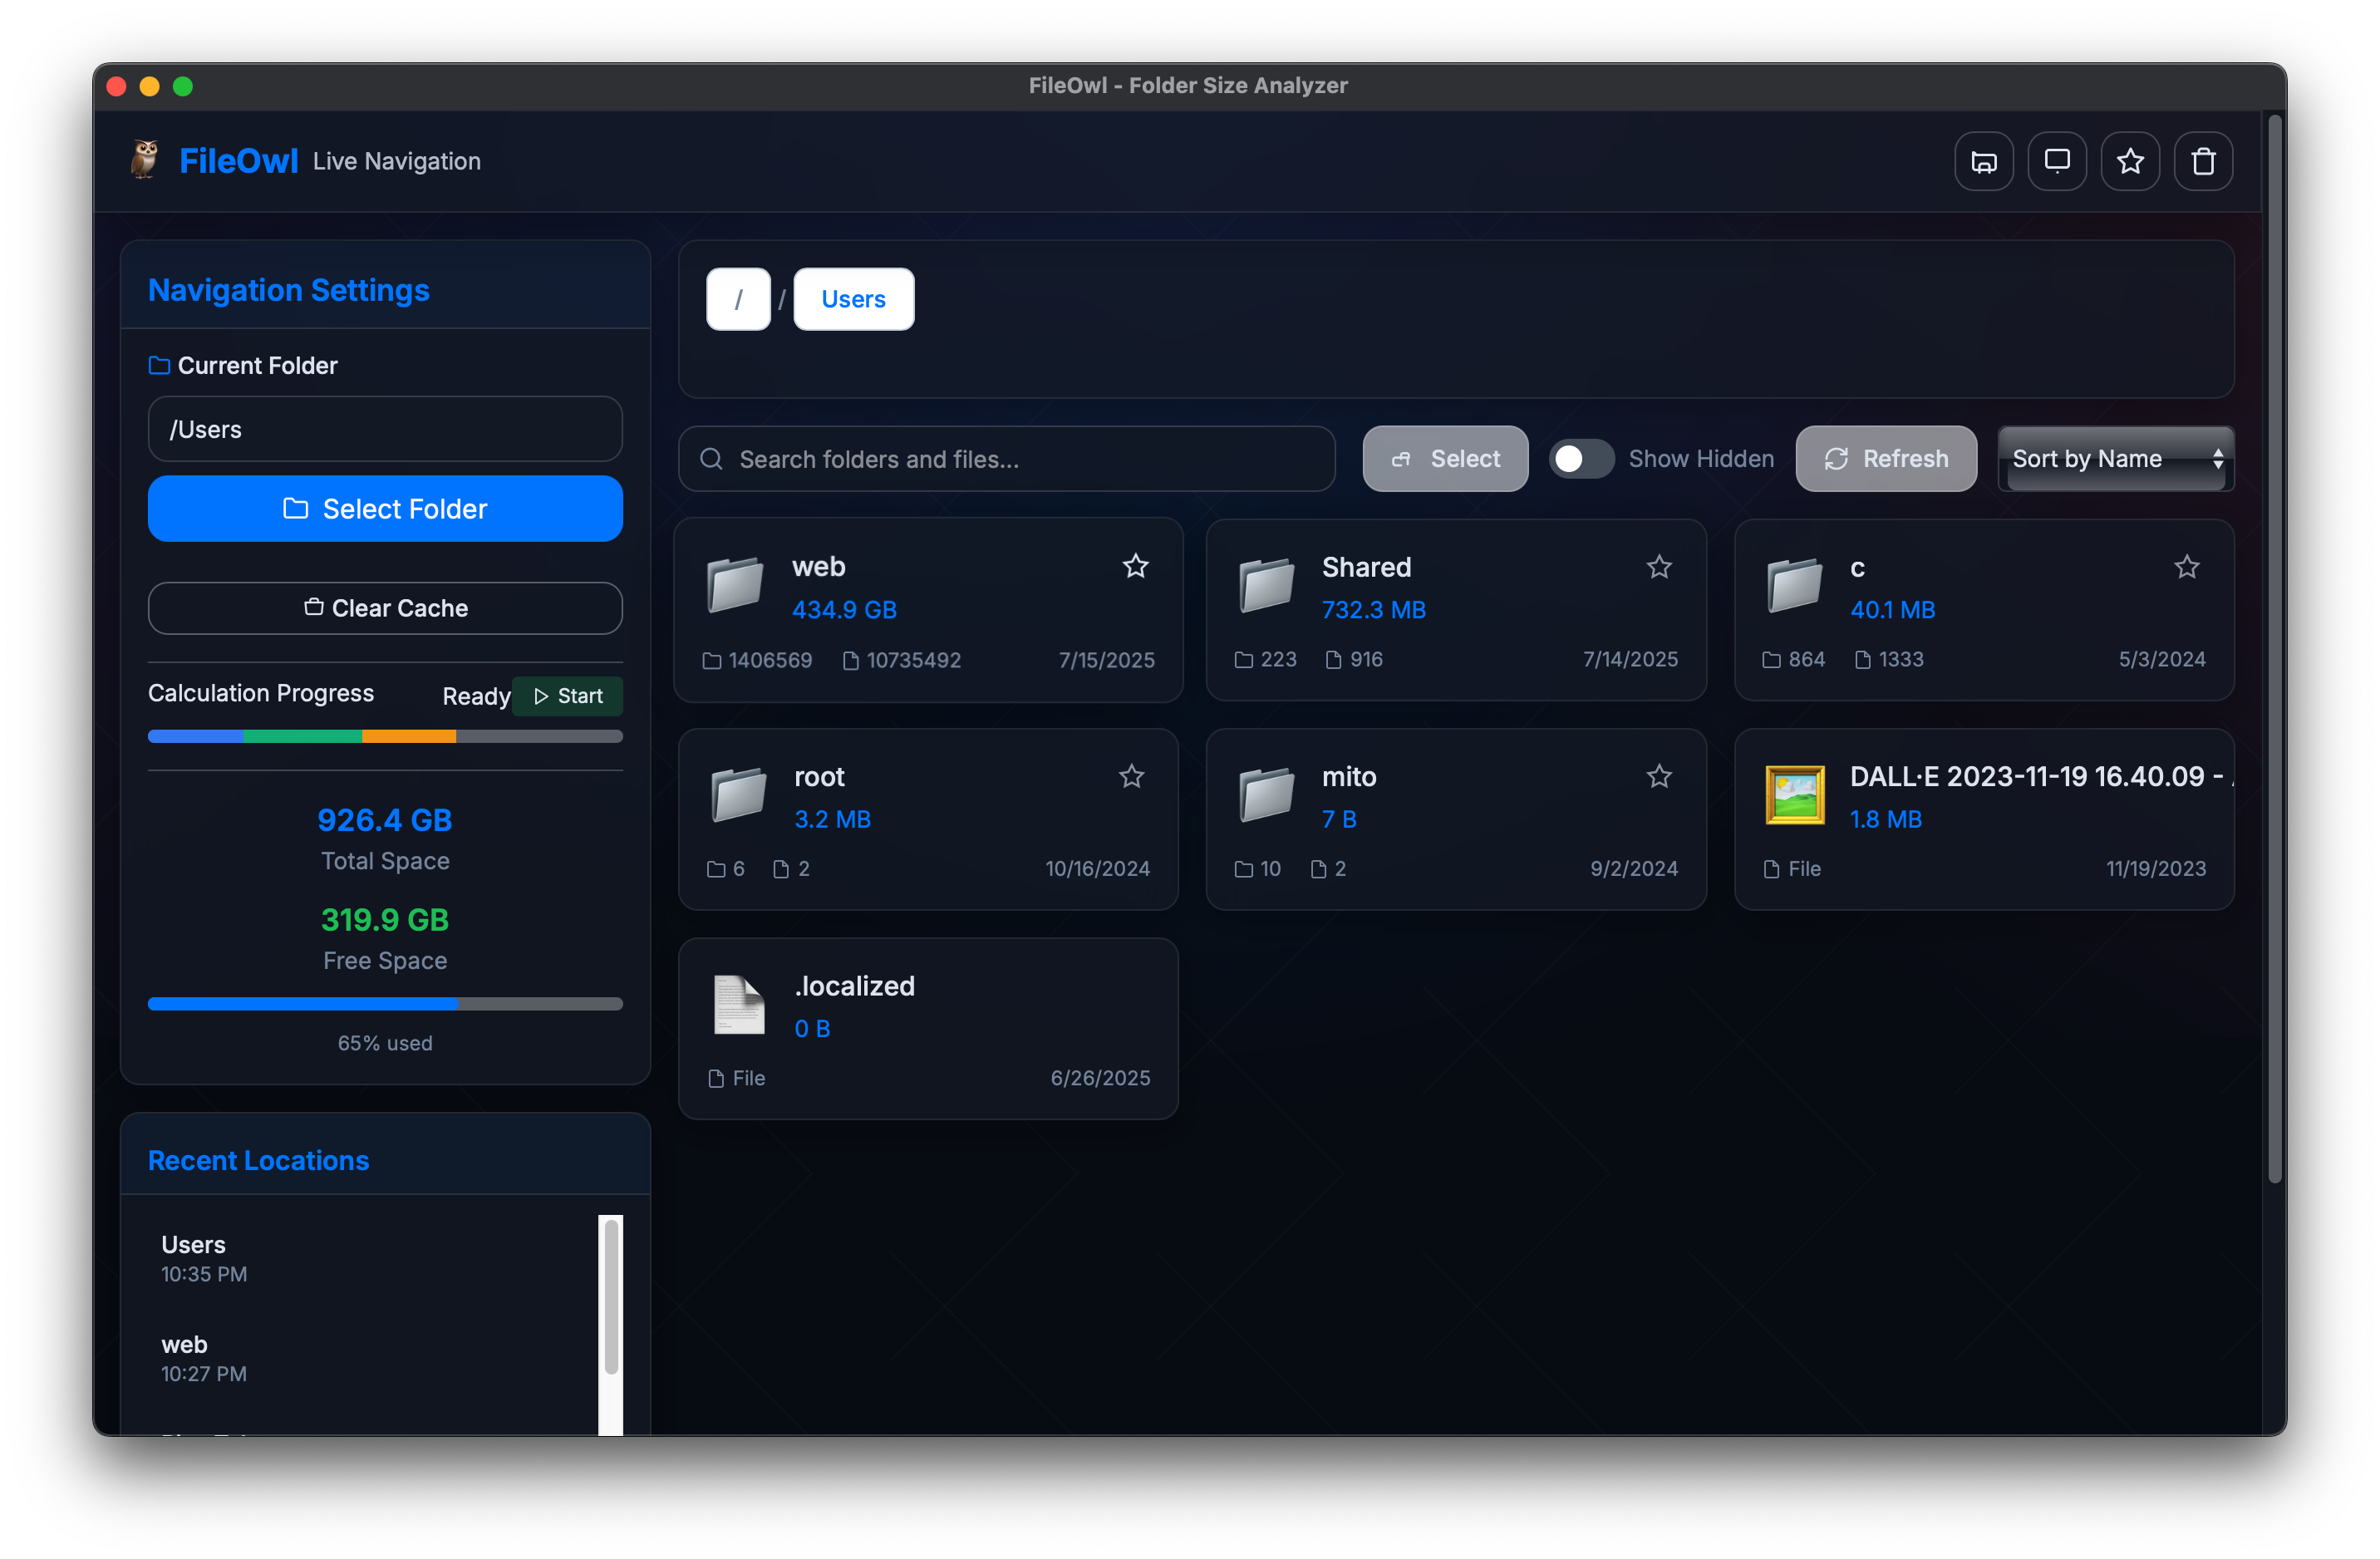Image resolution: width=2380 pixels, height=1559 pixels.
Task: Click the monitor icon in the header
Action: 2056,161
